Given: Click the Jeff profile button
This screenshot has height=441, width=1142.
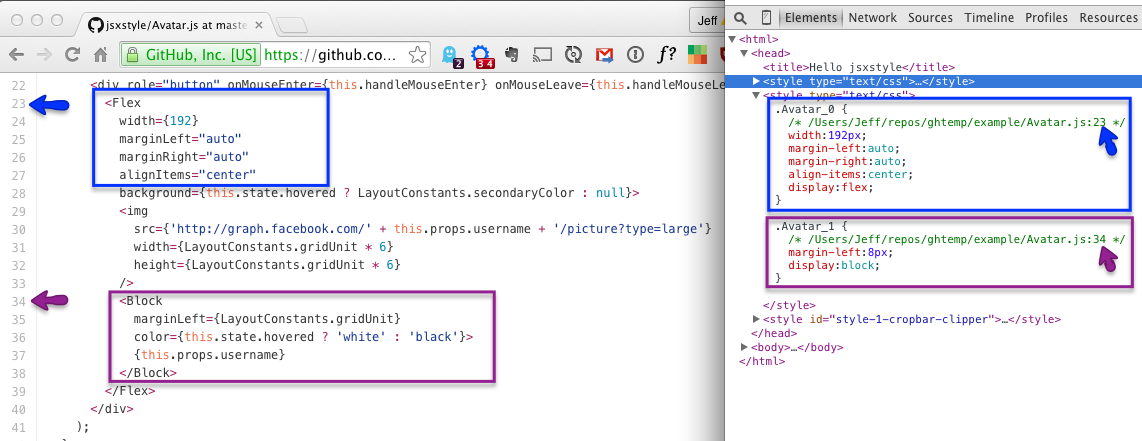Looking at the screenshot, I should click(706, 21).
